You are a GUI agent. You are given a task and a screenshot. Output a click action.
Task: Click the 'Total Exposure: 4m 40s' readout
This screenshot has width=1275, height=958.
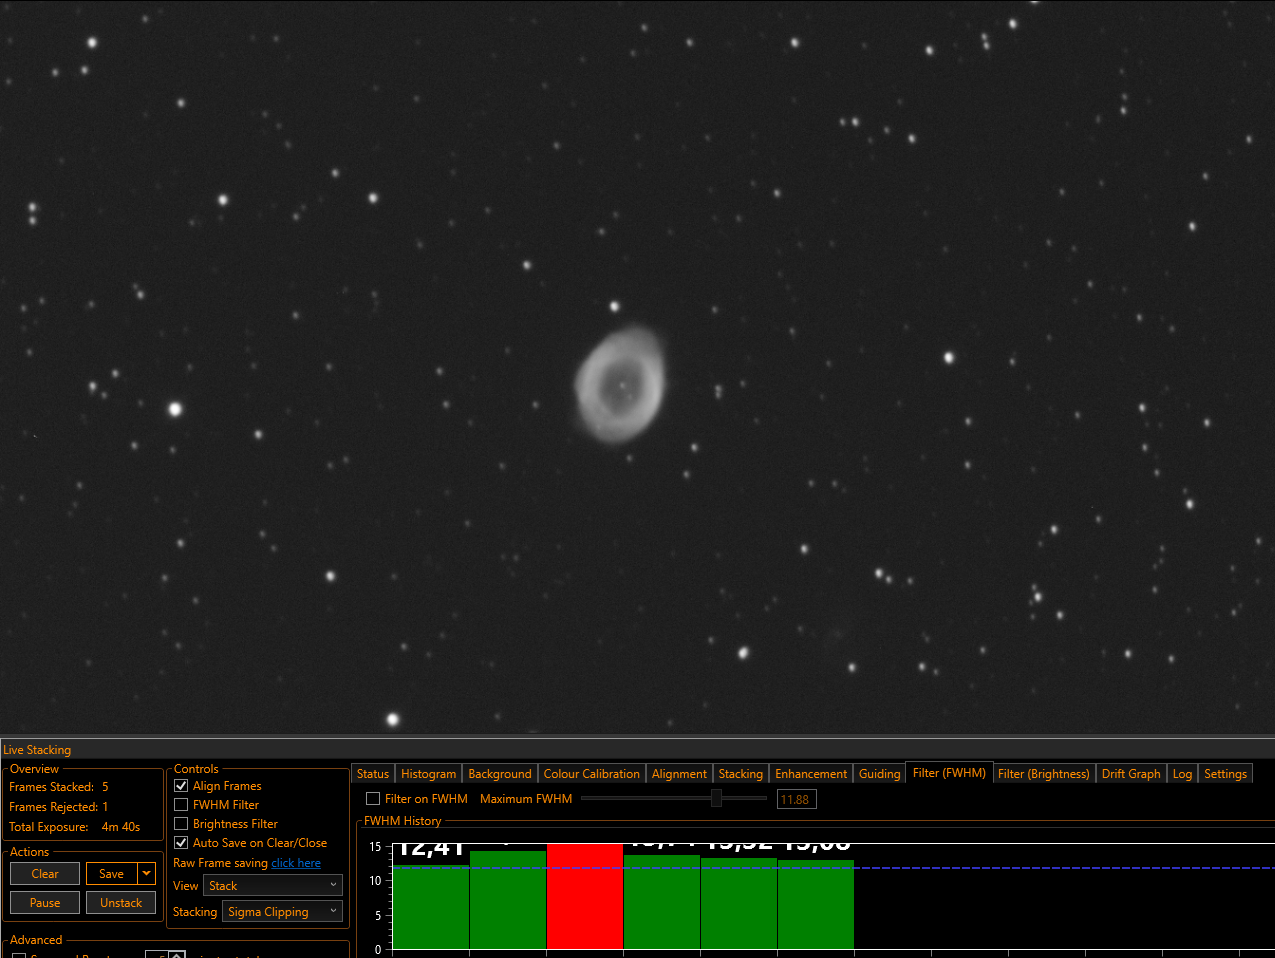click(75, 827)
